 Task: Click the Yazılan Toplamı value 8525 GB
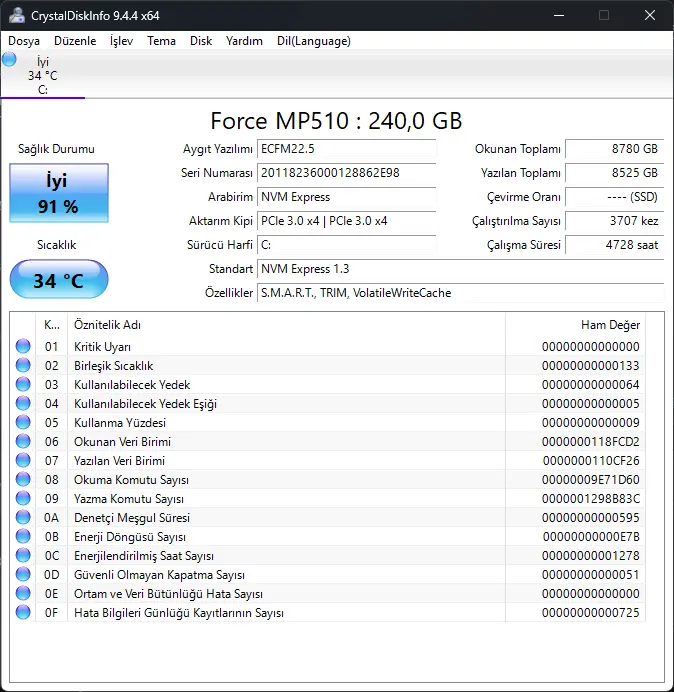[614, 173]
